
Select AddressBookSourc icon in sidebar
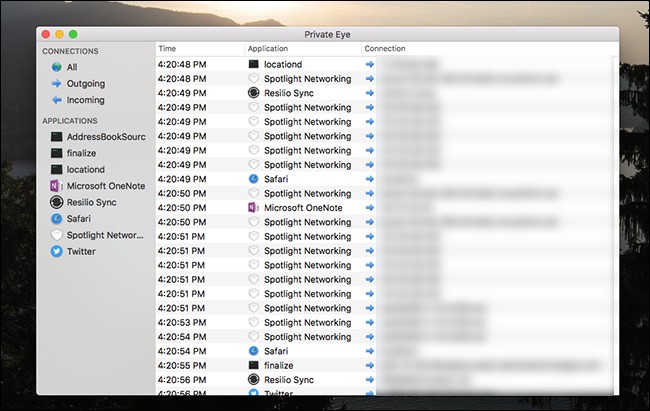(56, 137)
